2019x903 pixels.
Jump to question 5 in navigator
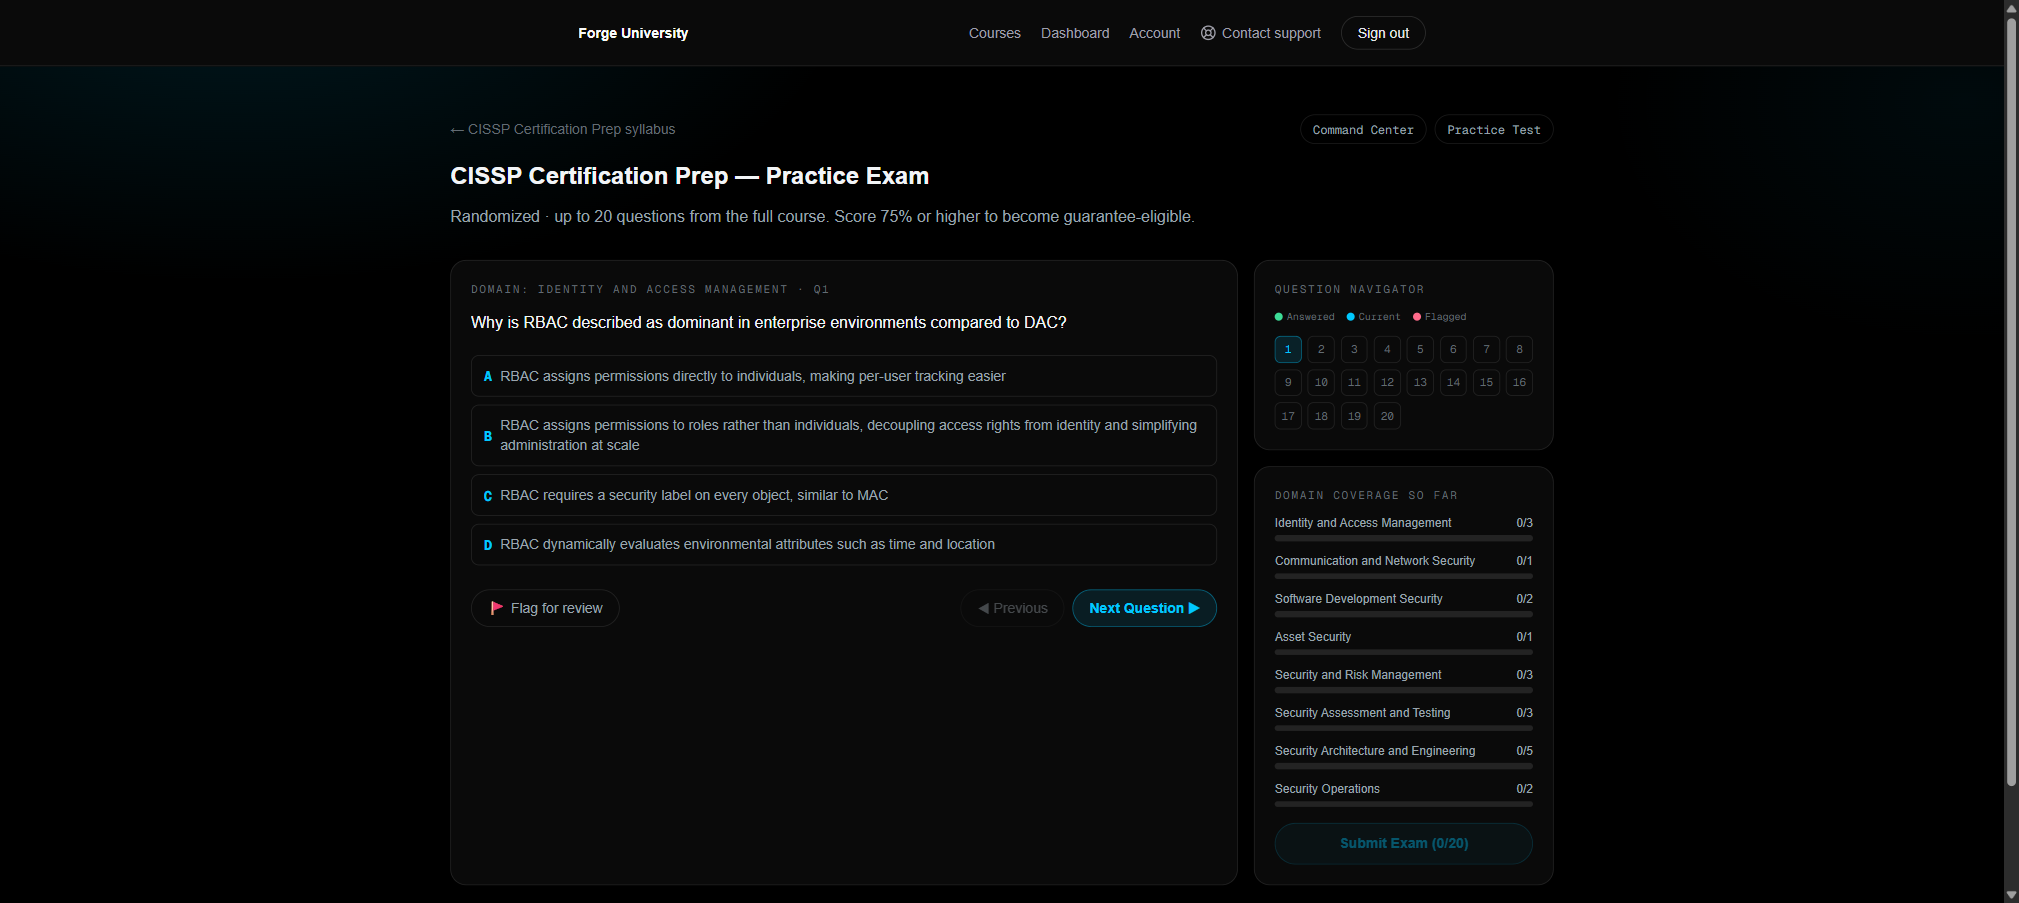pos(1420,349)
